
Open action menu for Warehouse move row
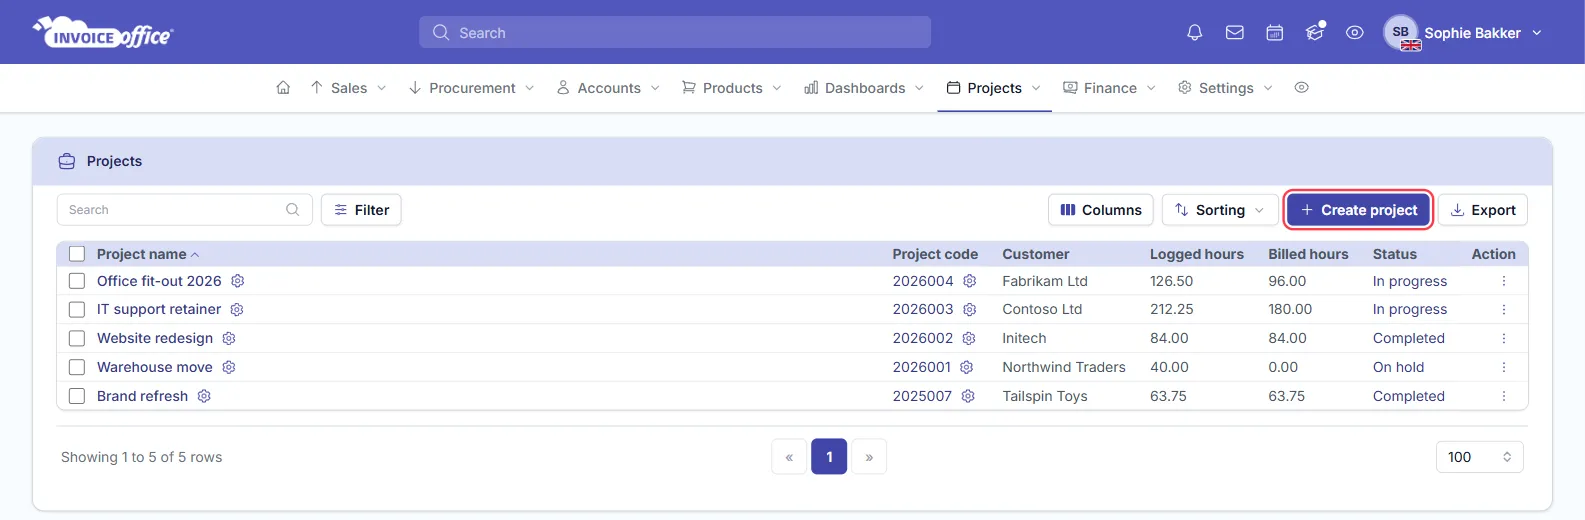click(1504, 367)
